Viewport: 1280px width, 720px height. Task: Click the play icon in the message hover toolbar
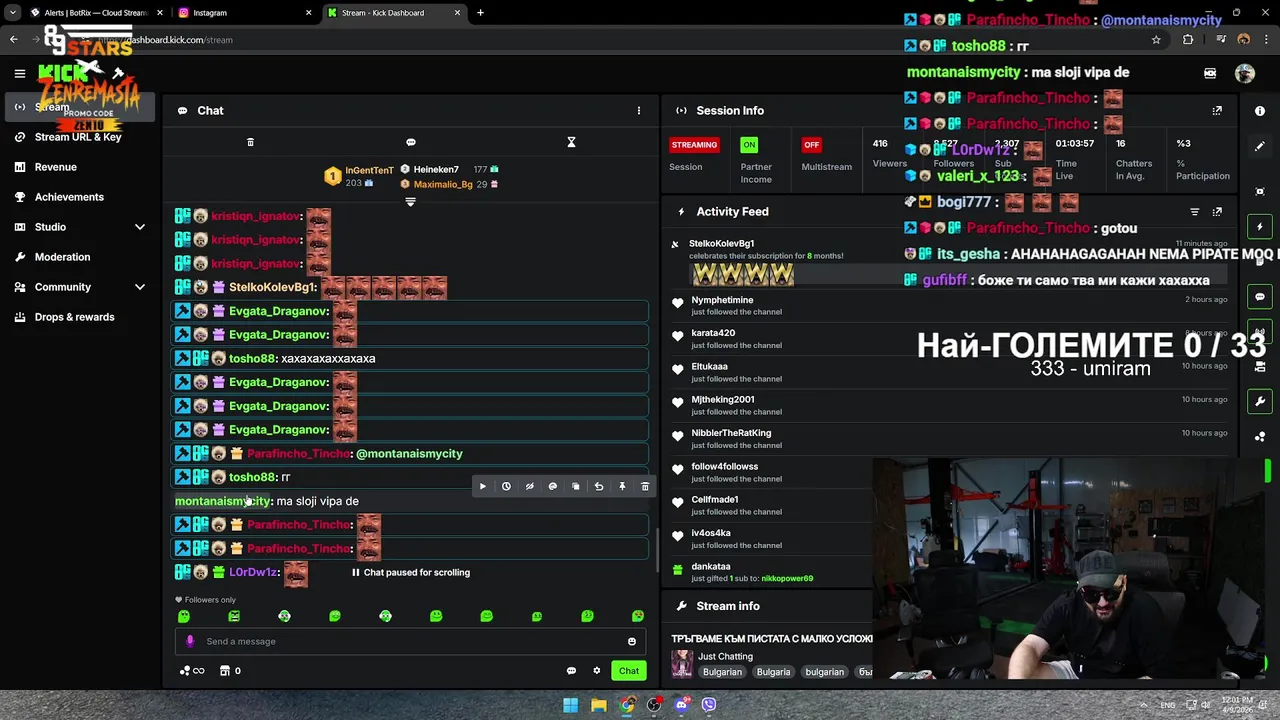(482, 486)
